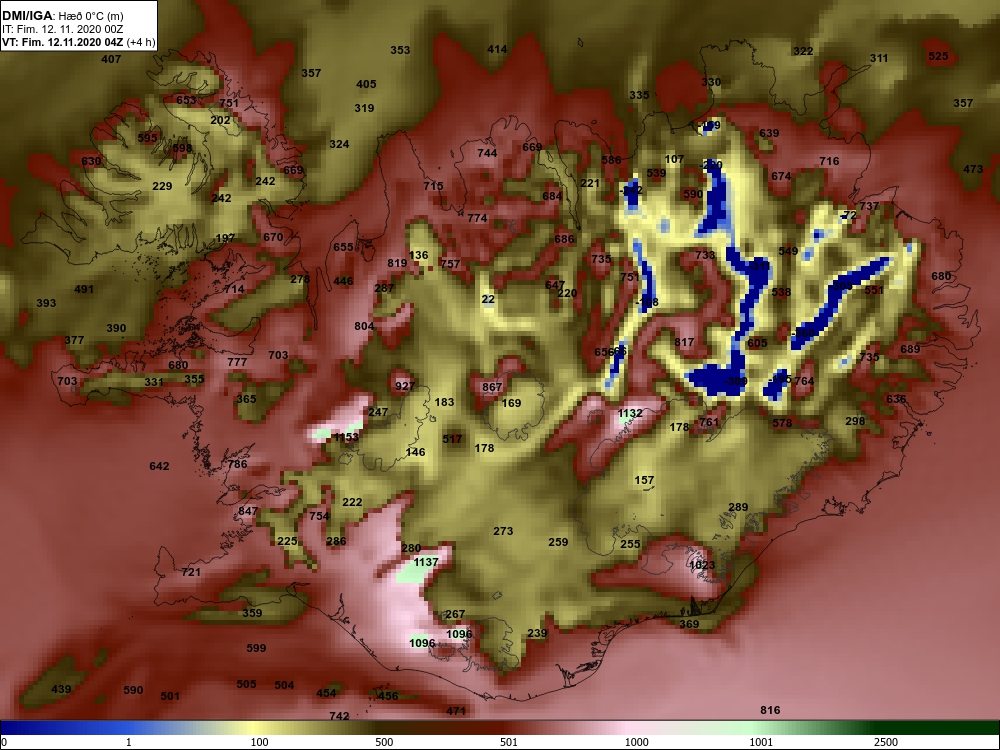Image resolution: width=1000 pixels, height=750 pixels.
Task: Click the number 331 on the map
Action: (x=154, y=382)
